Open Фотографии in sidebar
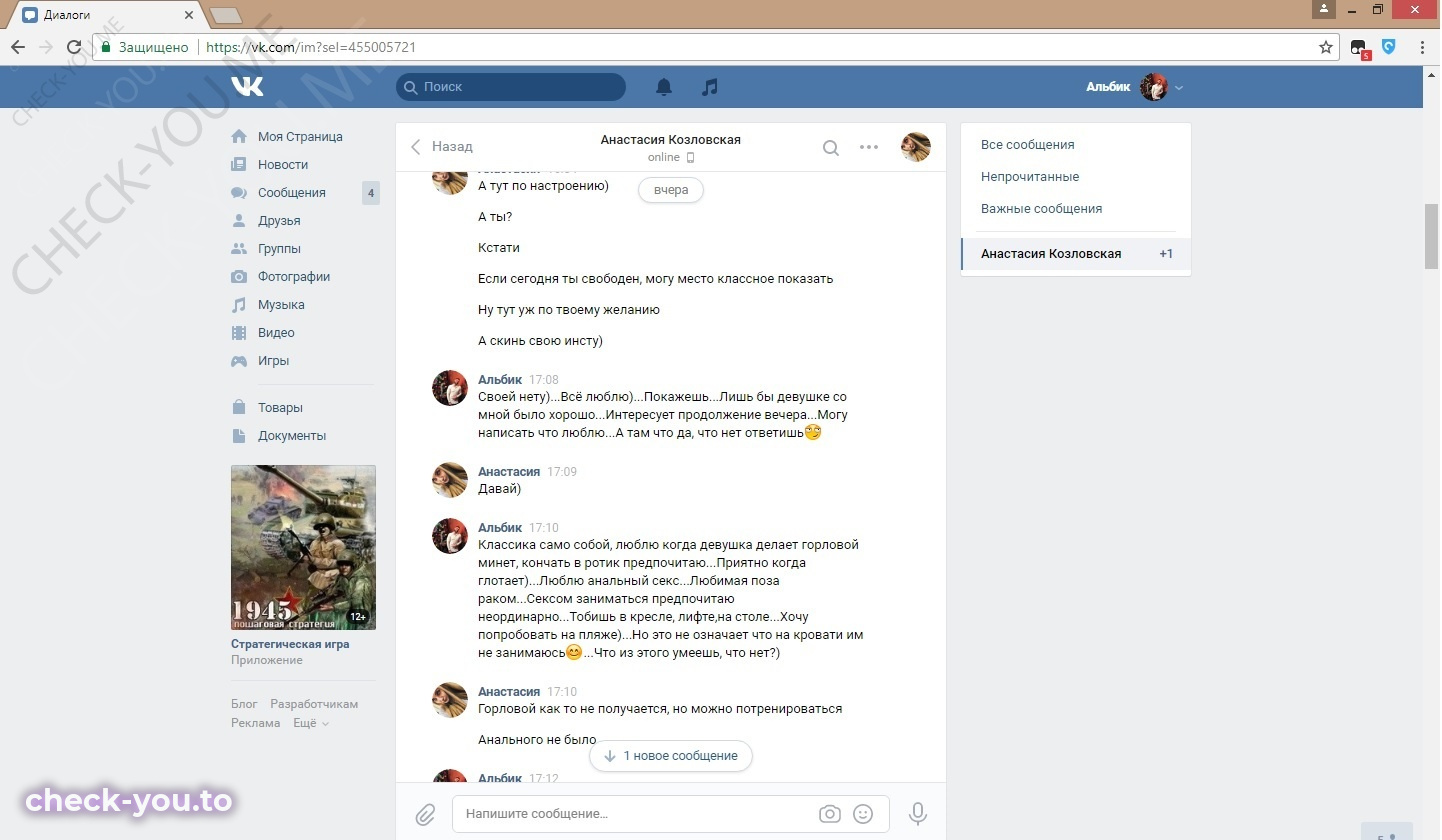This screenshot has height=840, width=1442. tap(294, 277)
